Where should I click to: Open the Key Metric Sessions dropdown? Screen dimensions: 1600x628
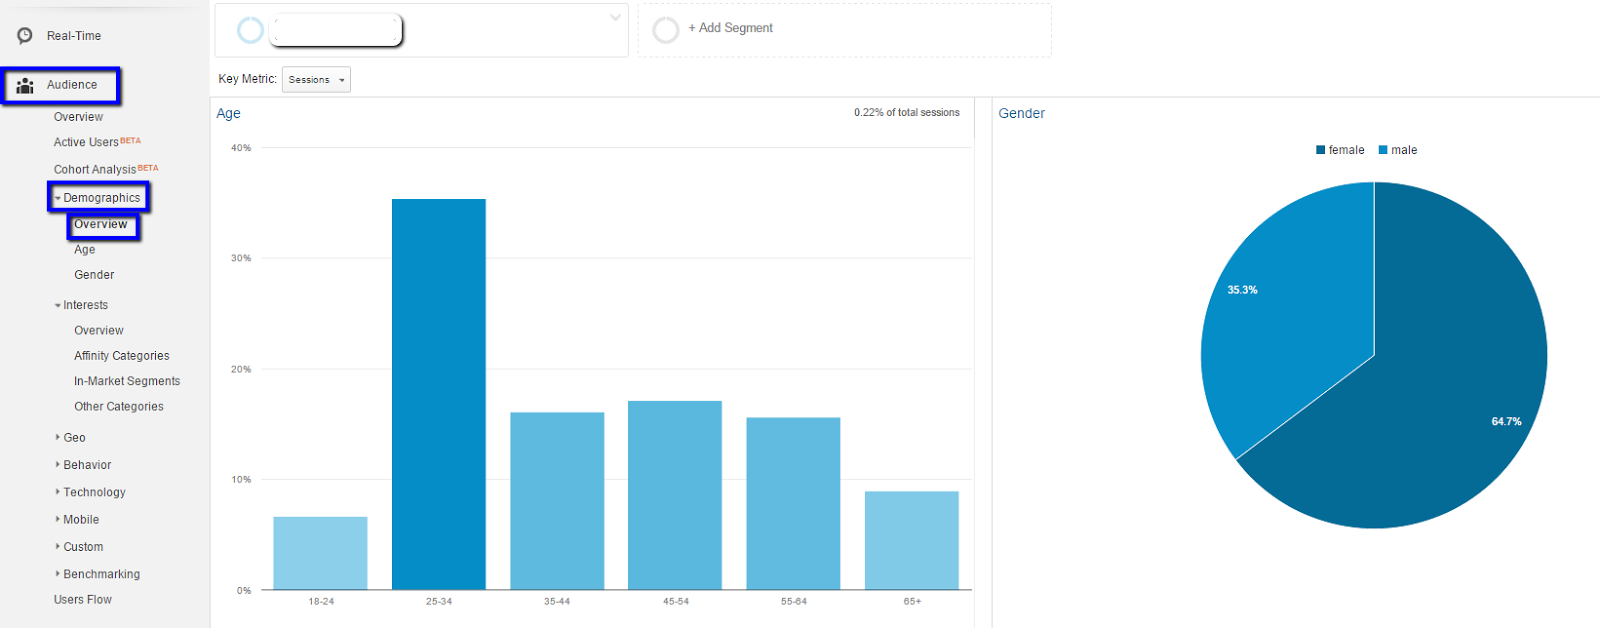point(316,80)
